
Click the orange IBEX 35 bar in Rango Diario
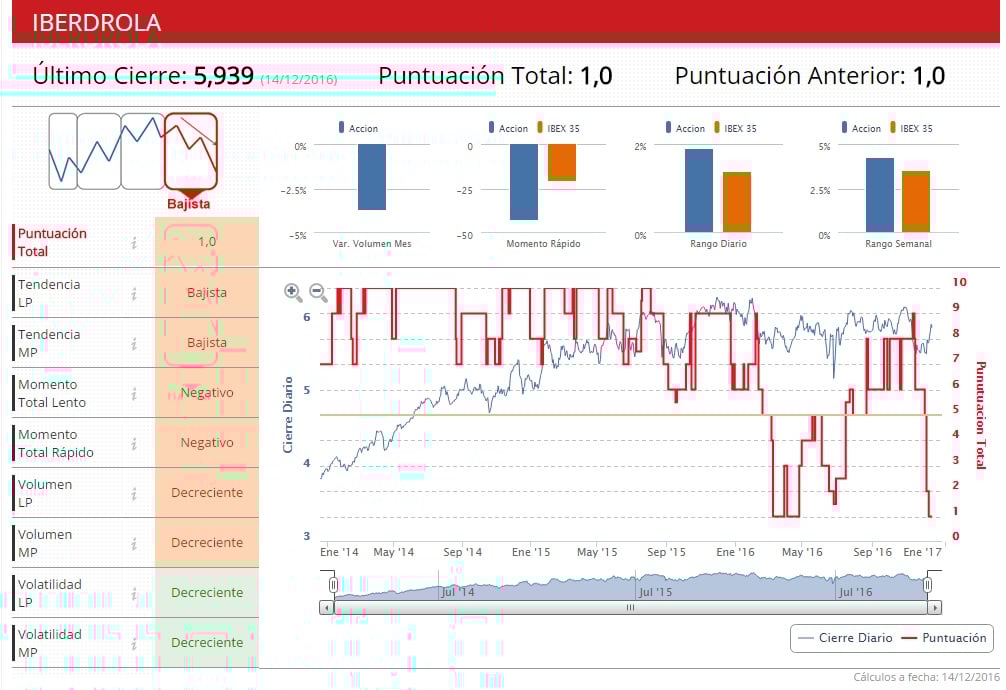(737, 202)
